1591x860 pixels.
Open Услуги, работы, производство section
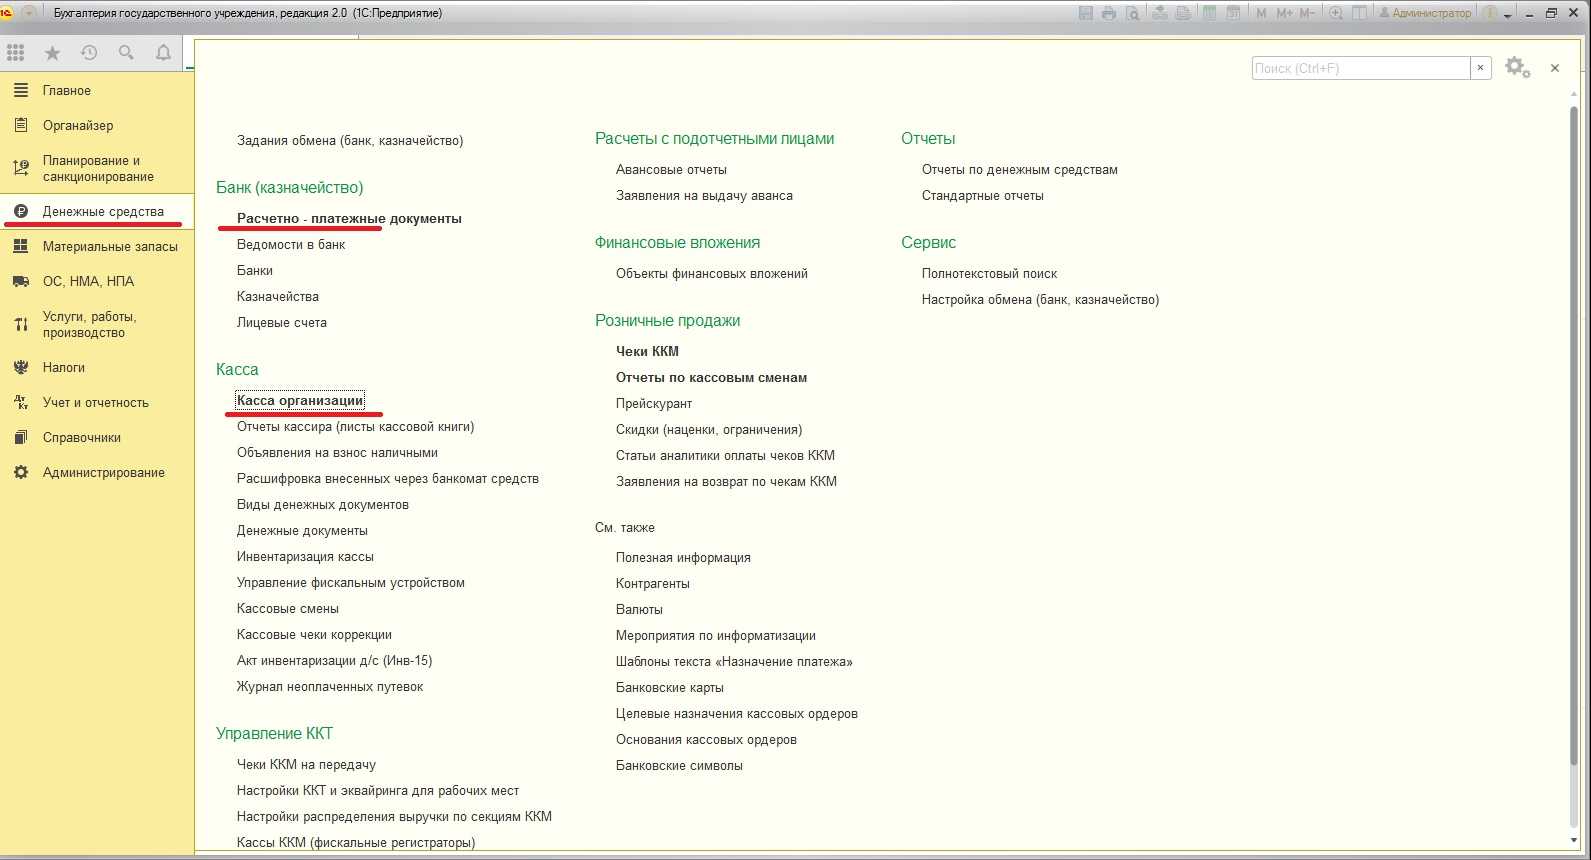coord(97,324)
